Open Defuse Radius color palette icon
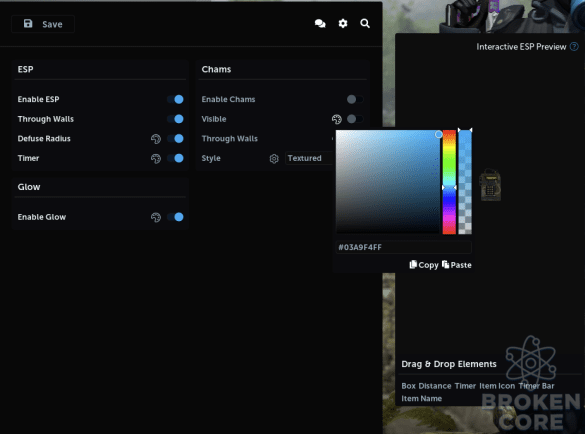Image resolution: width=585 pixels, height=434 pixels. coord(156,139)
